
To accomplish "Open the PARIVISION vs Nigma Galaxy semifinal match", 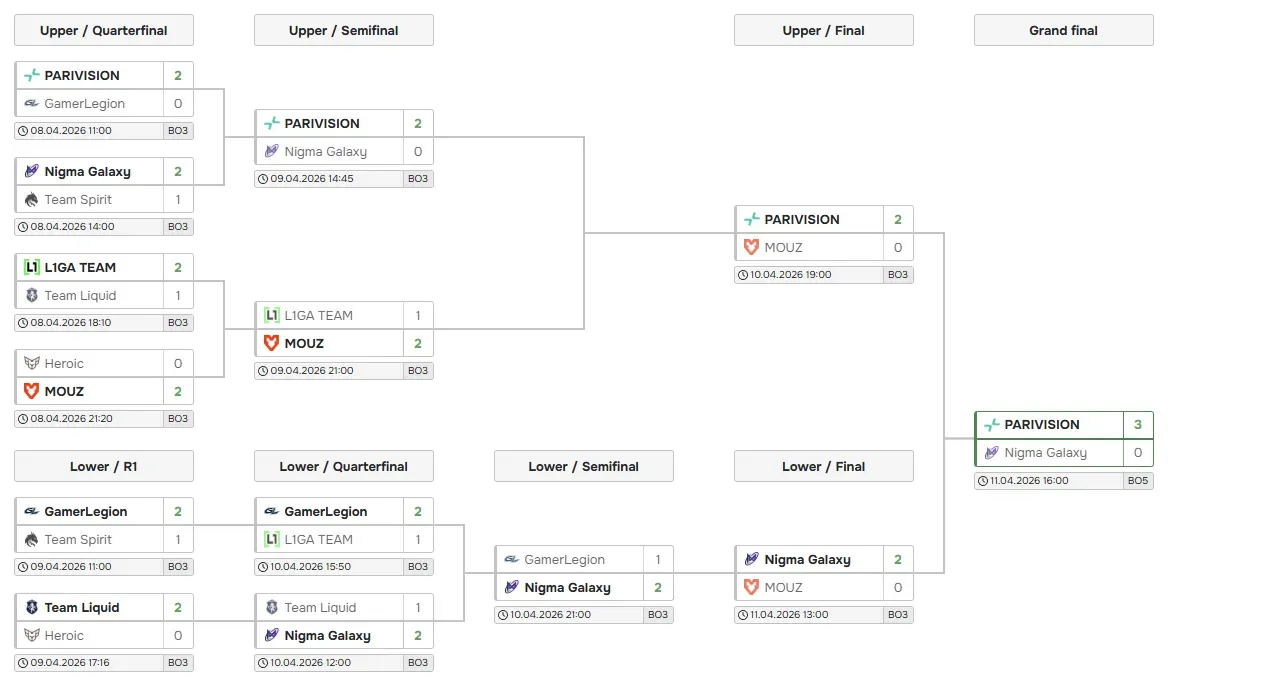I will (343, 137).
